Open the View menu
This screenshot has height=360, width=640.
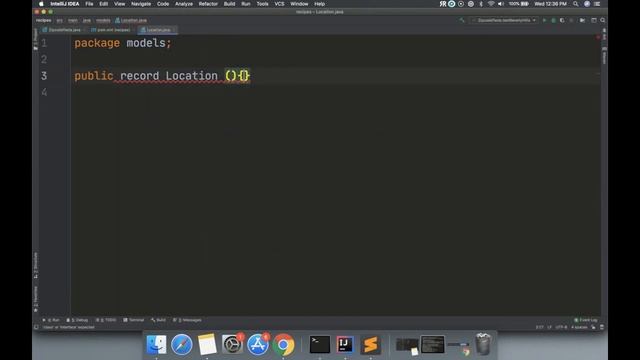pyautogui.click(x=119, y=4)
